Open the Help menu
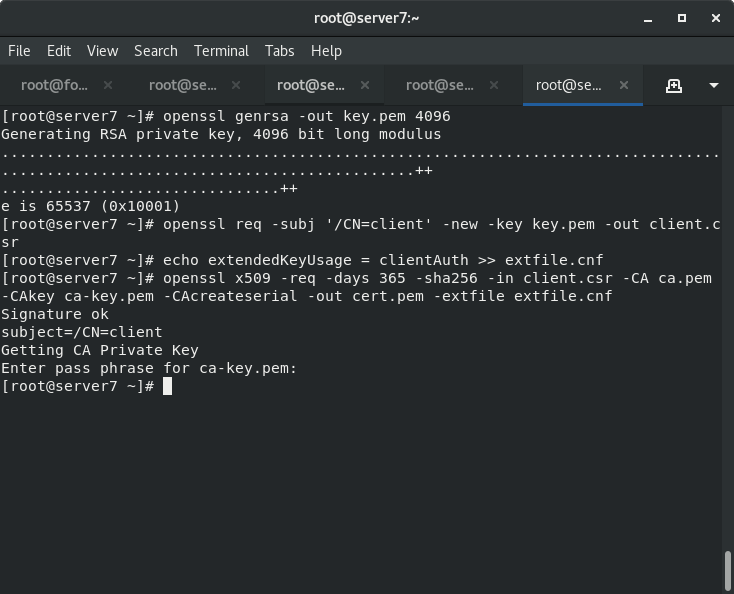 [x=326, y=51]
